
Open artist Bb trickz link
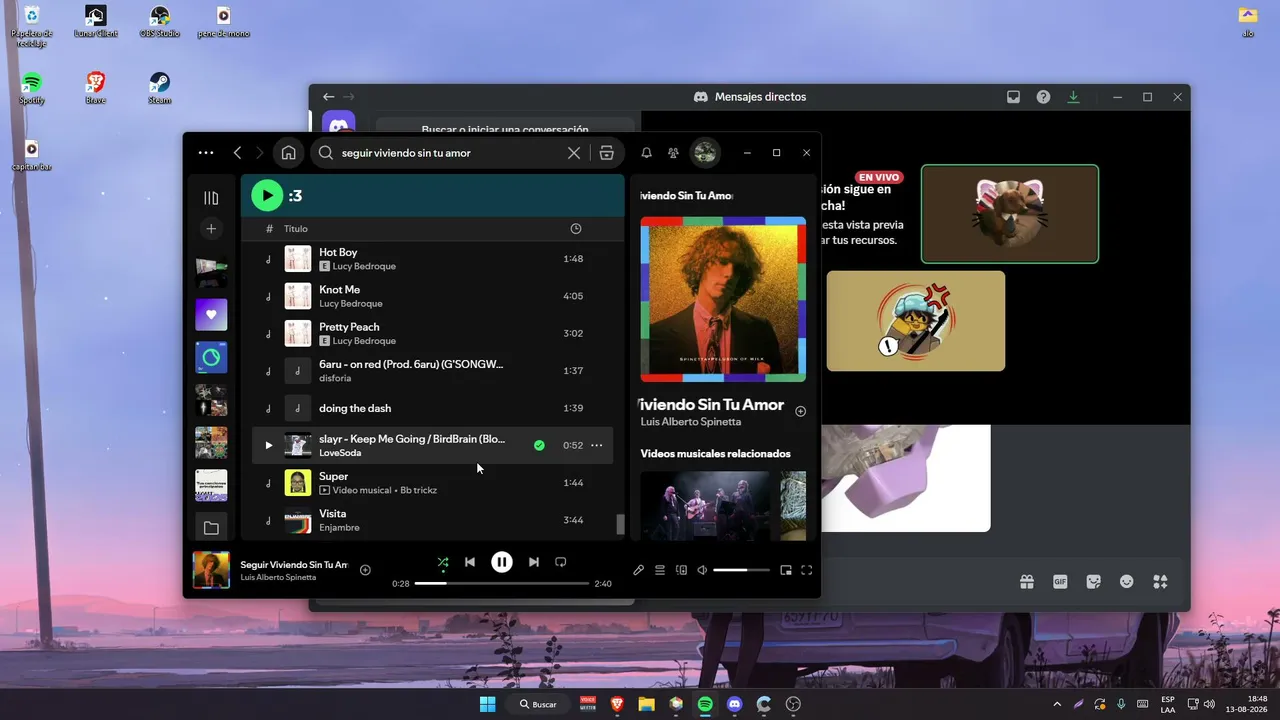418,490
